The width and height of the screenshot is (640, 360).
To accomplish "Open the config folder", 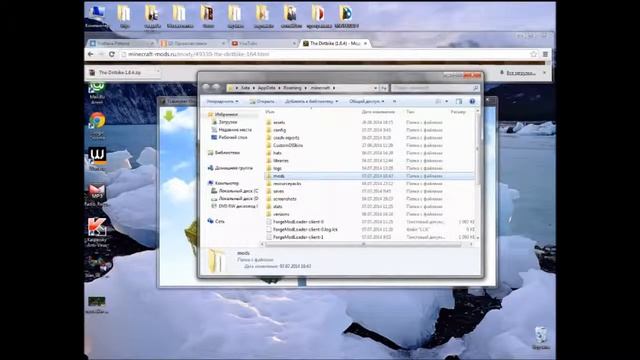I will click(x=279, y=130).
